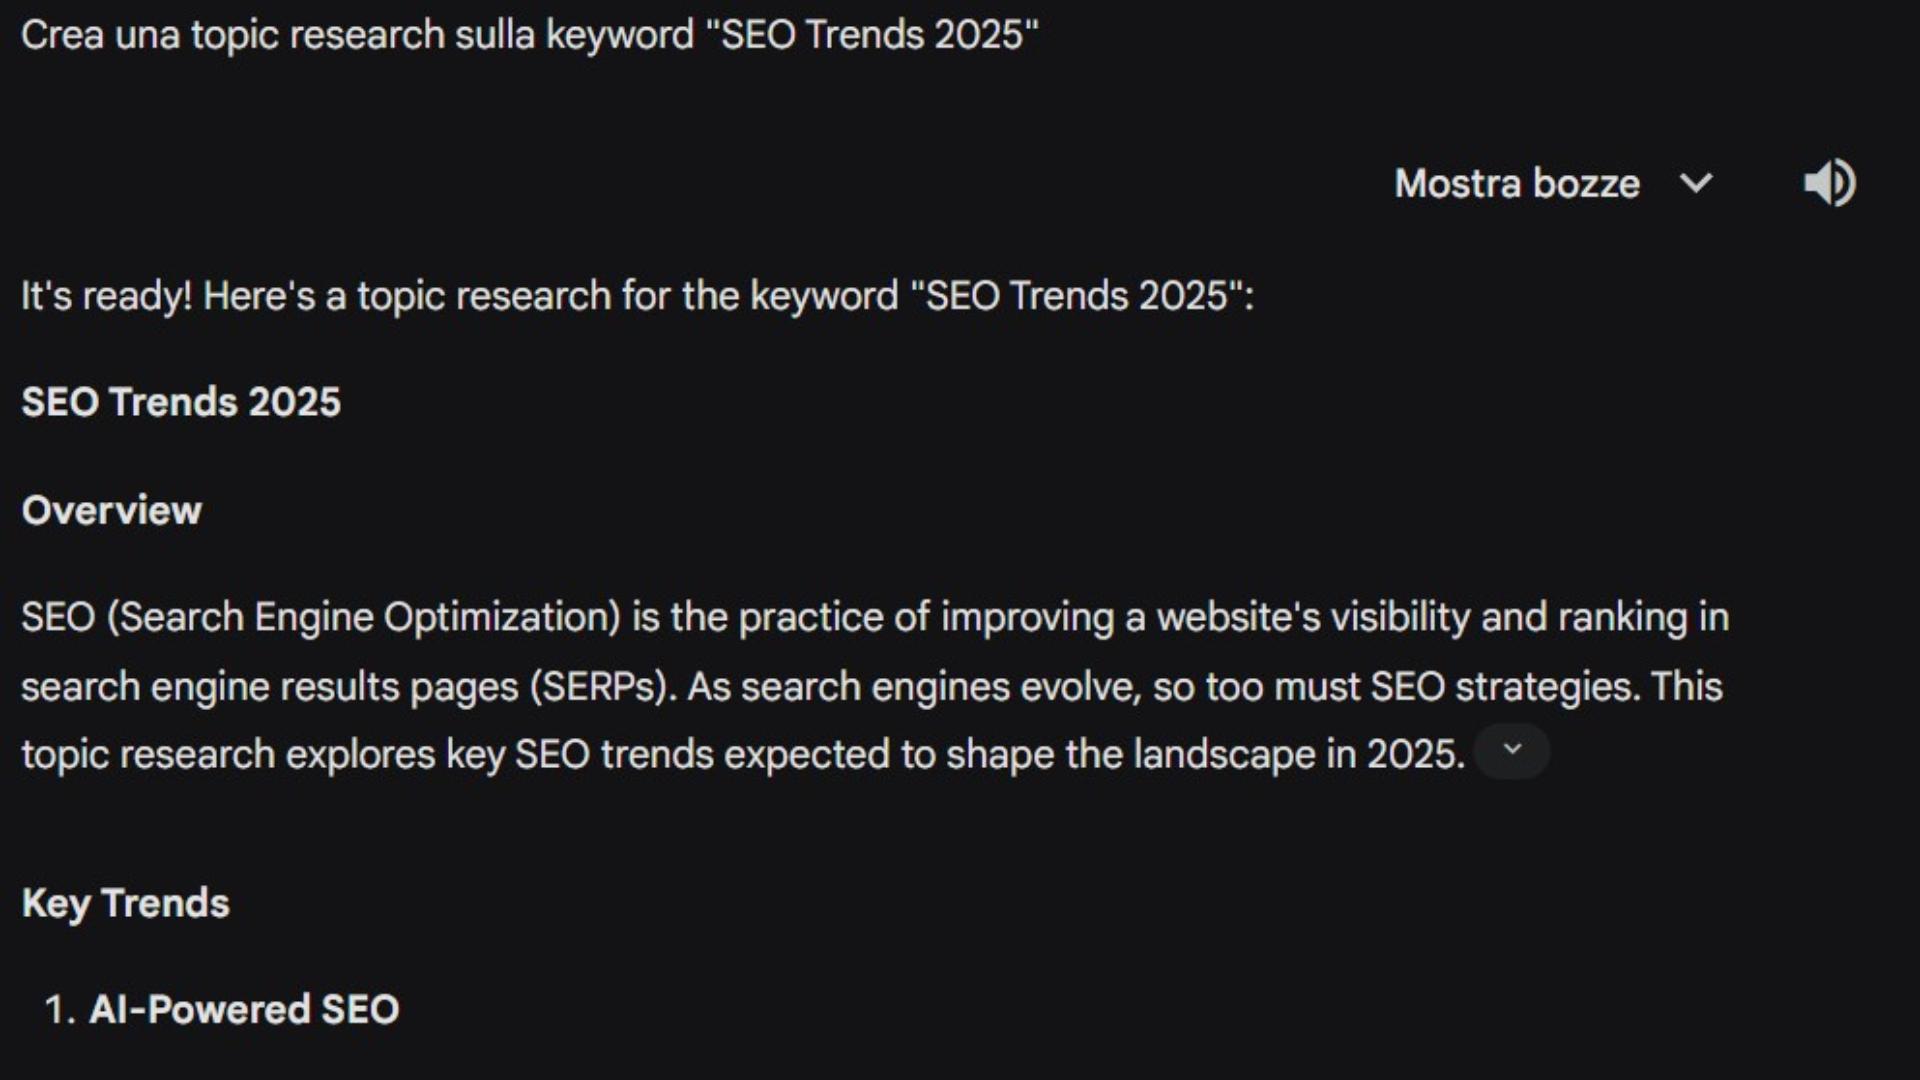Click the list number "1." marker

click(x=60, y=1009)
